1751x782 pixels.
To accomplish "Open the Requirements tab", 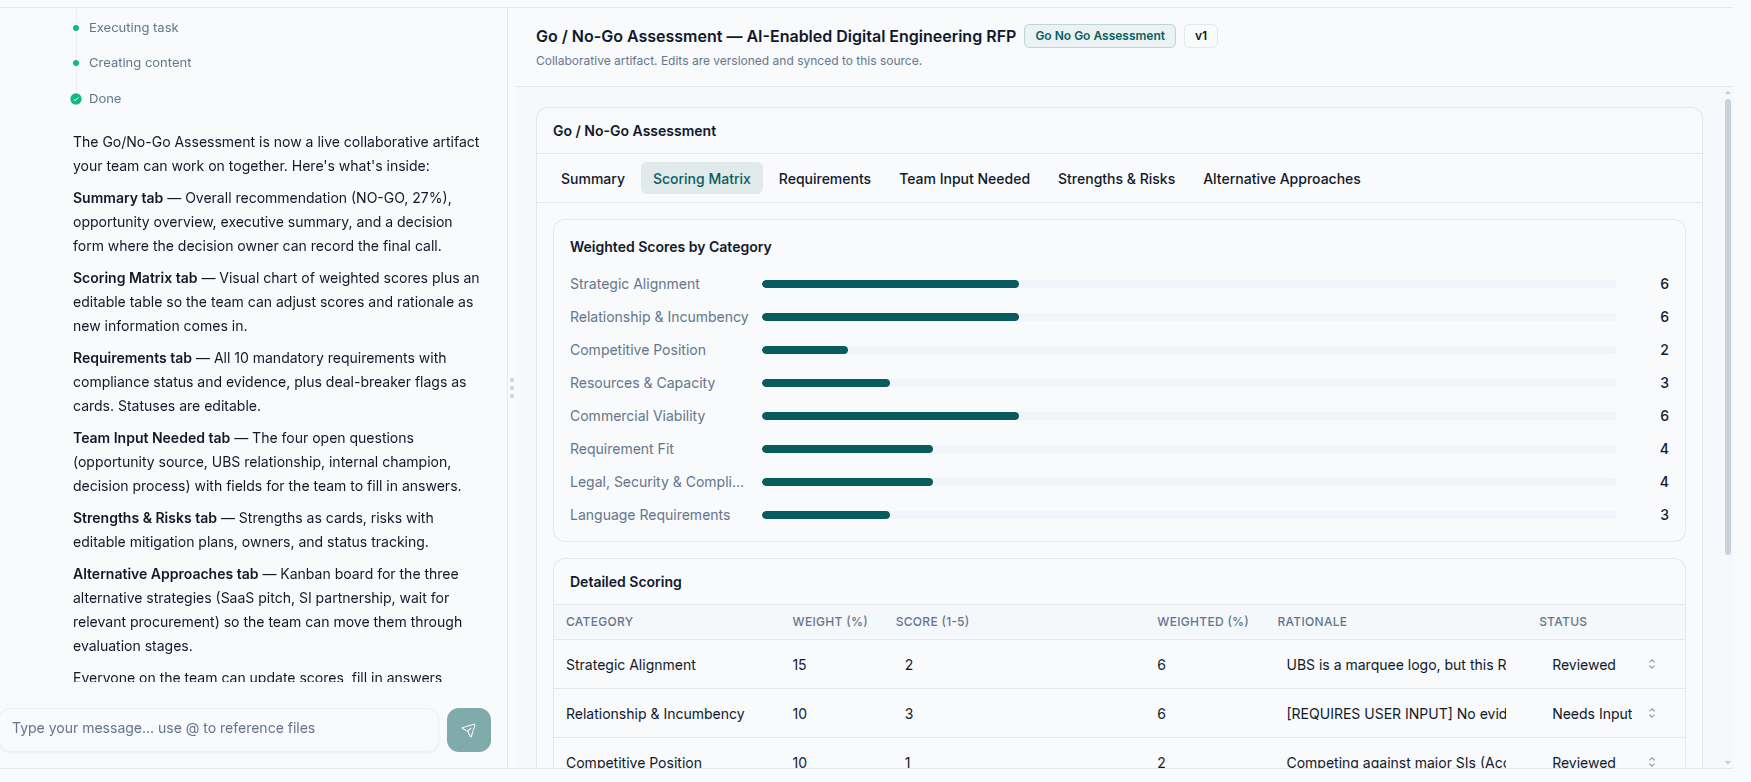I will pyautogui.click(x=824, y=179).
